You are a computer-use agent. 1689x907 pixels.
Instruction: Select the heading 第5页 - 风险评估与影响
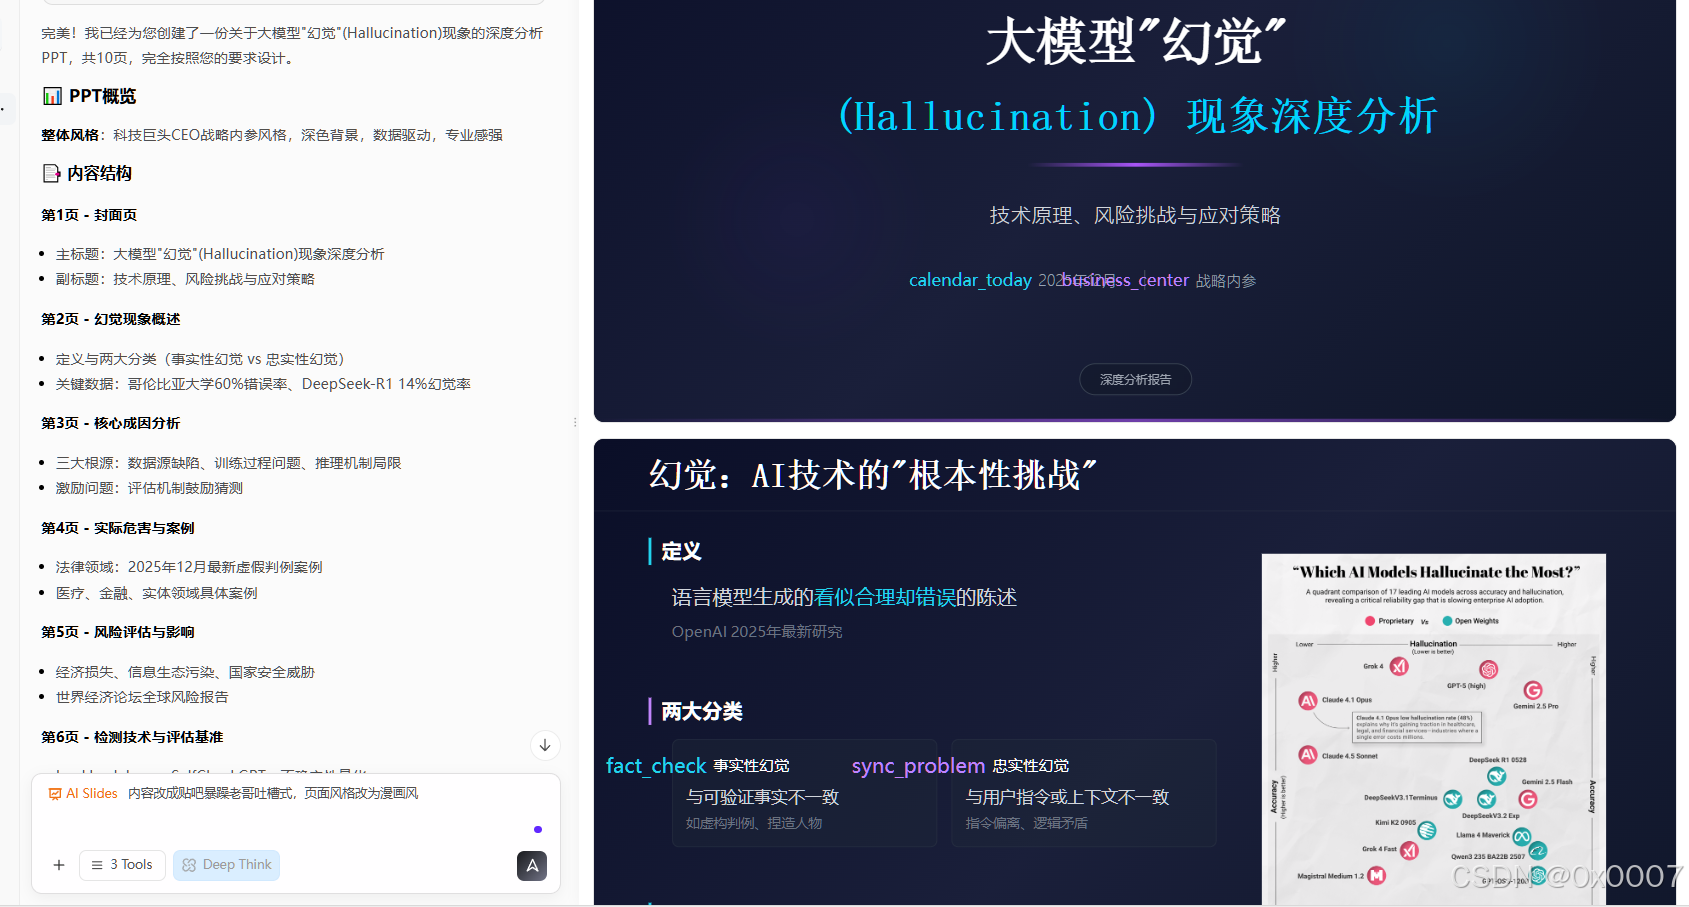[x=118, y=632]
